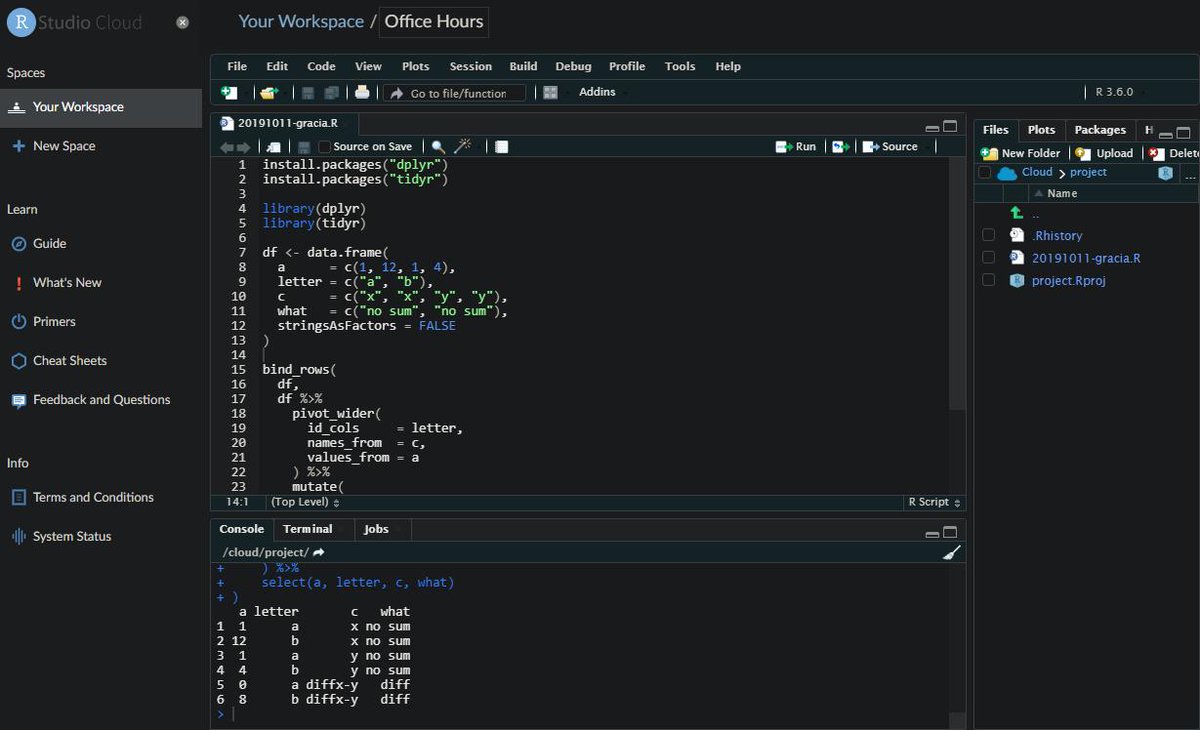
Task: Open the Guide compass icon in sidebar
Action: (x=18, y=244)
